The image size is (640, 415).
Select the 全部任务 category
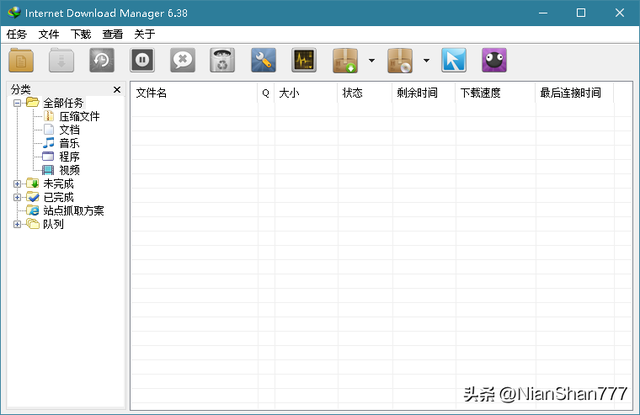tap(63, 103)
